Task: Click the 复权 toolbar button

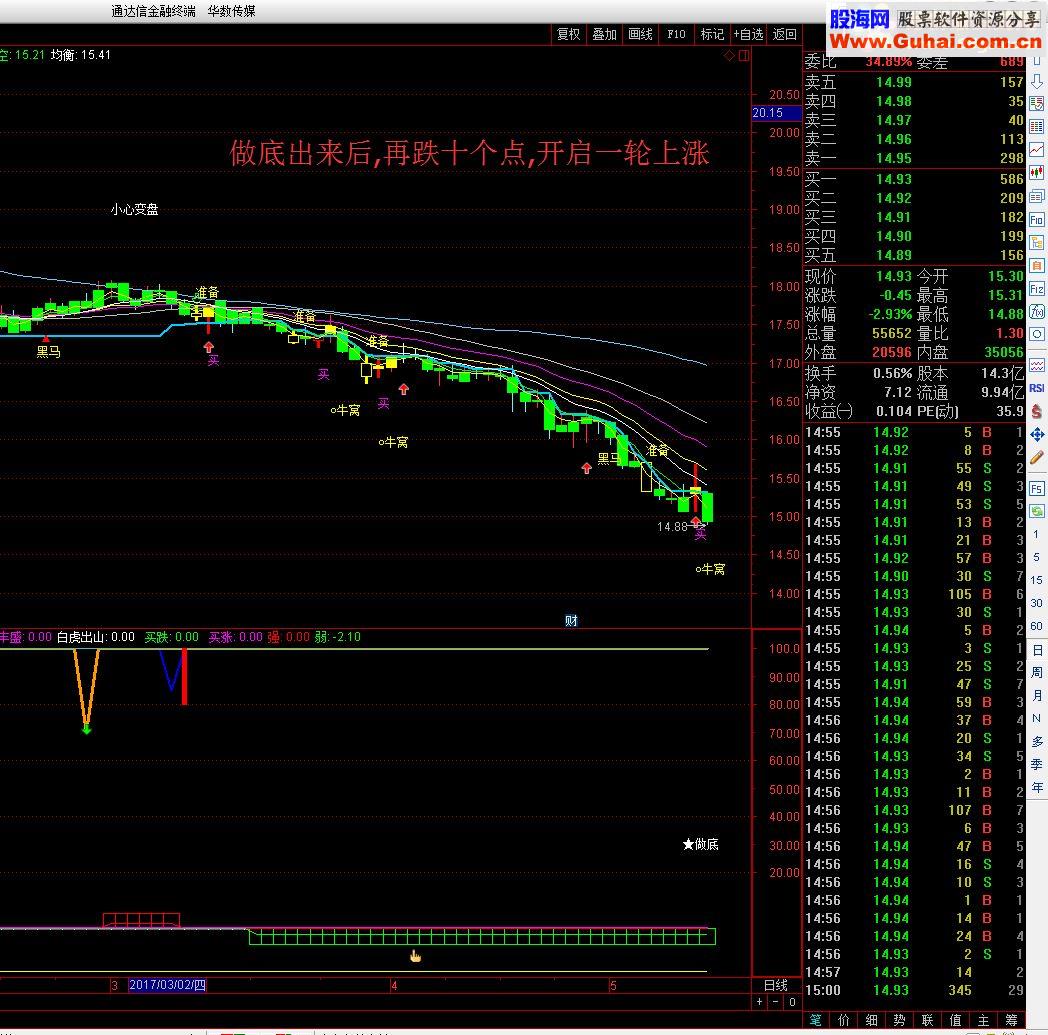Action: (x=568, y=34)
